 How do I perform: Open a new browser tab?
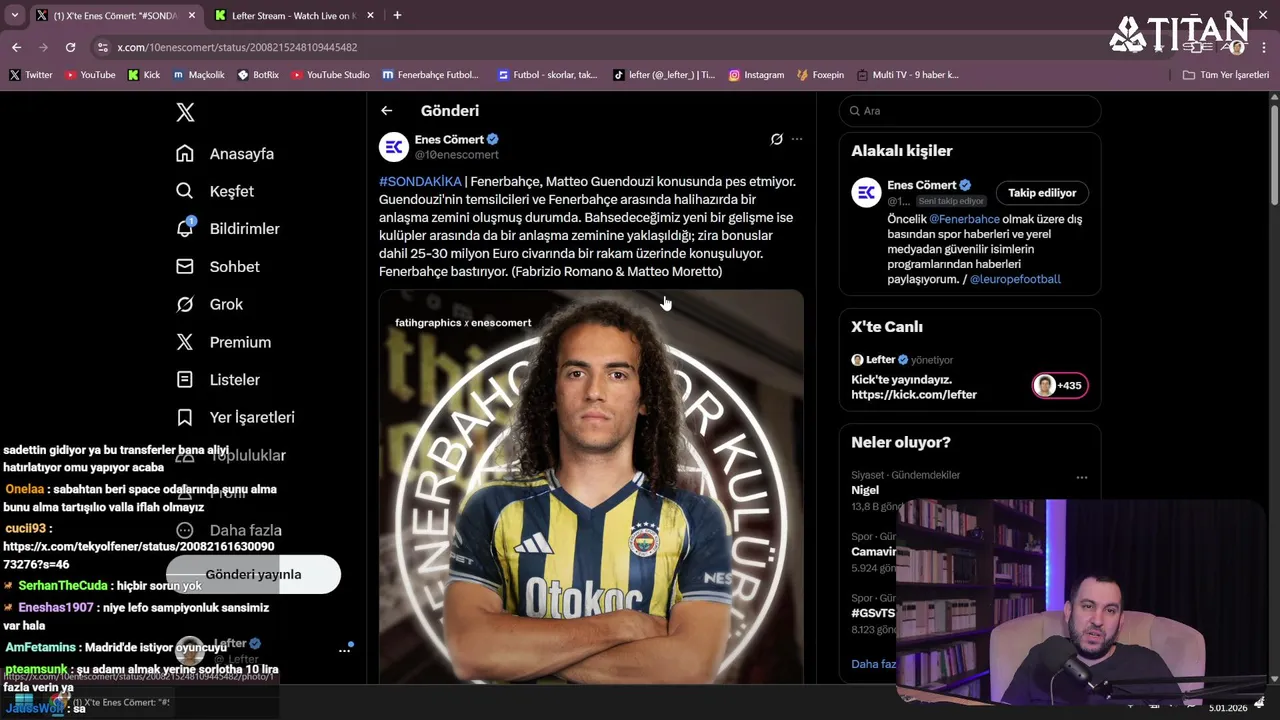coord(397,15)
